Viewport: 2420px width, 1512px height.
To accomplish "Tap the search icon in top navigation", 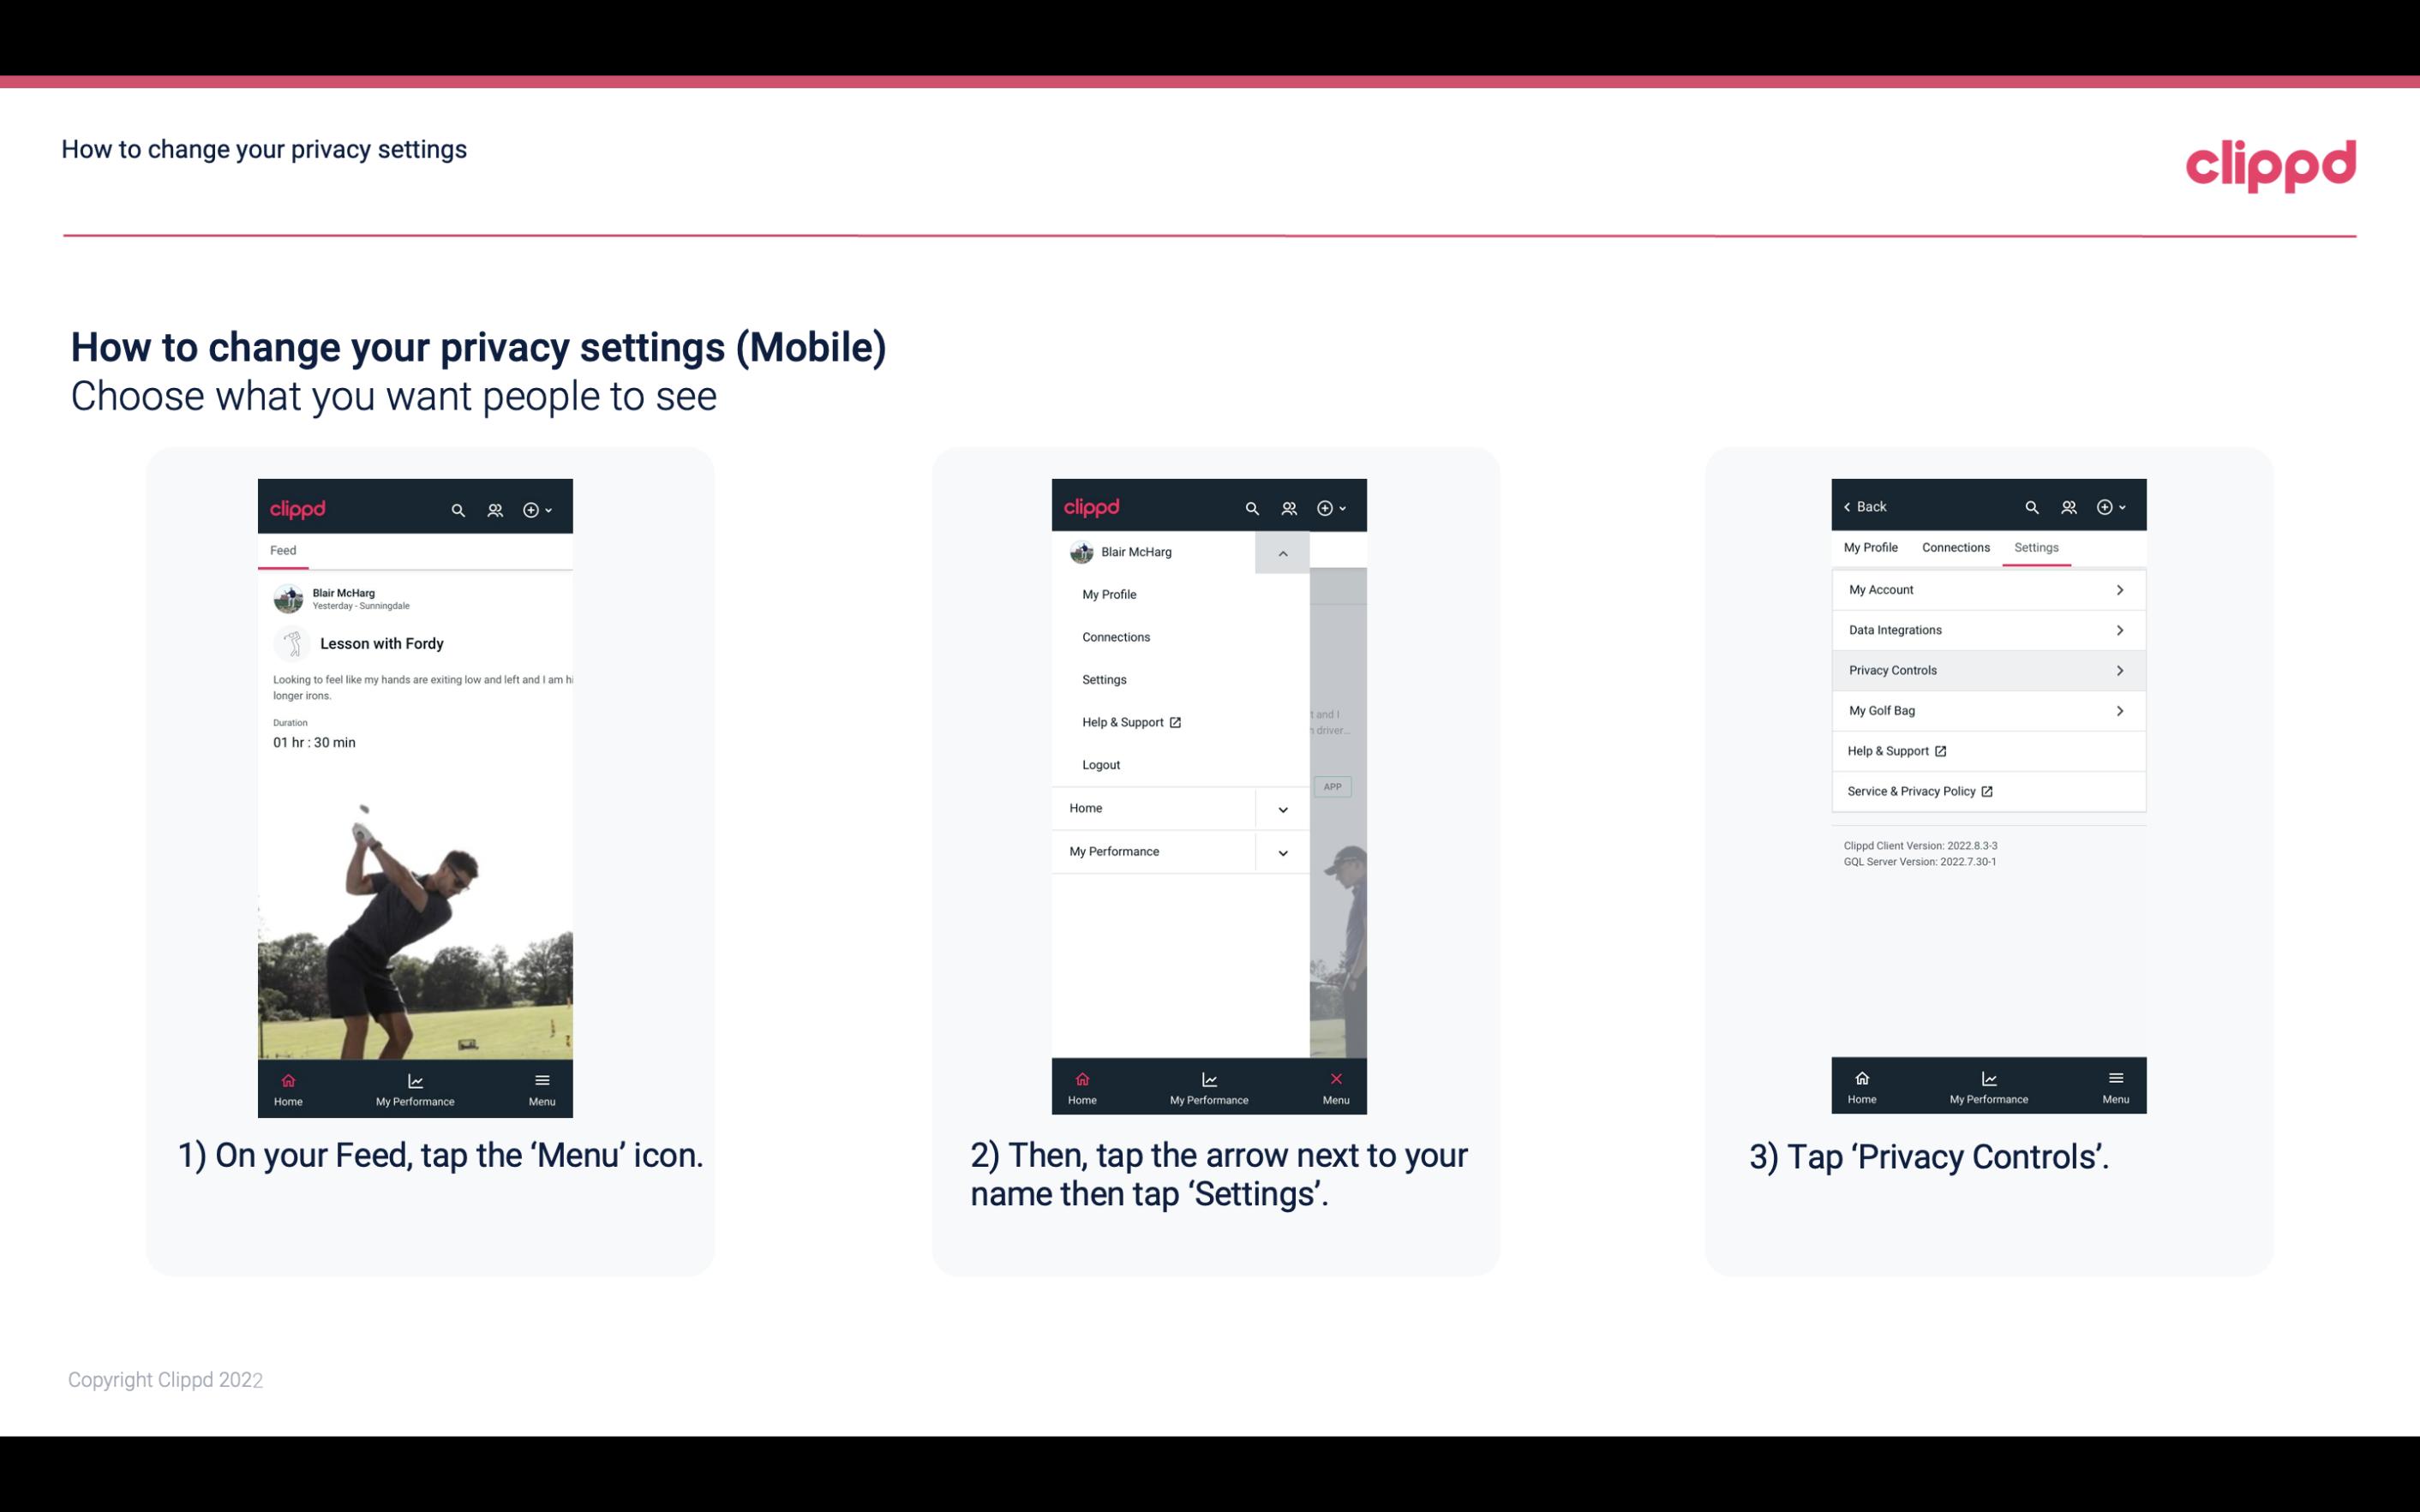I will point(460,507).
